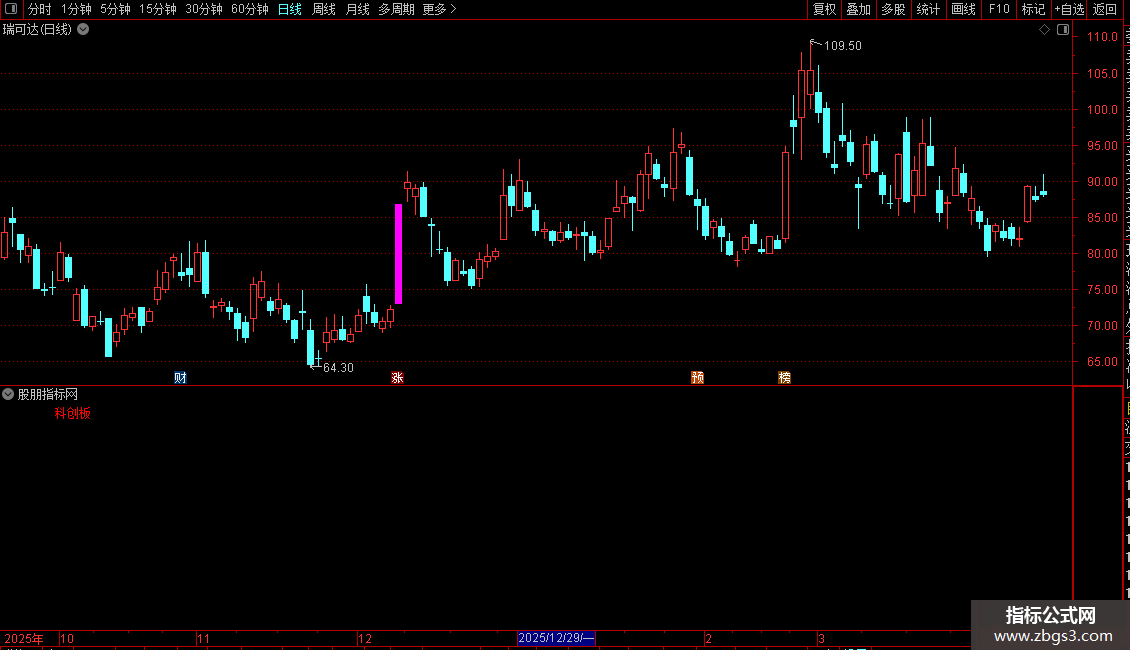Open the 榜 leaderboard event marker
The height and width of the screenshot is (650, 1130).
[785, 378]
